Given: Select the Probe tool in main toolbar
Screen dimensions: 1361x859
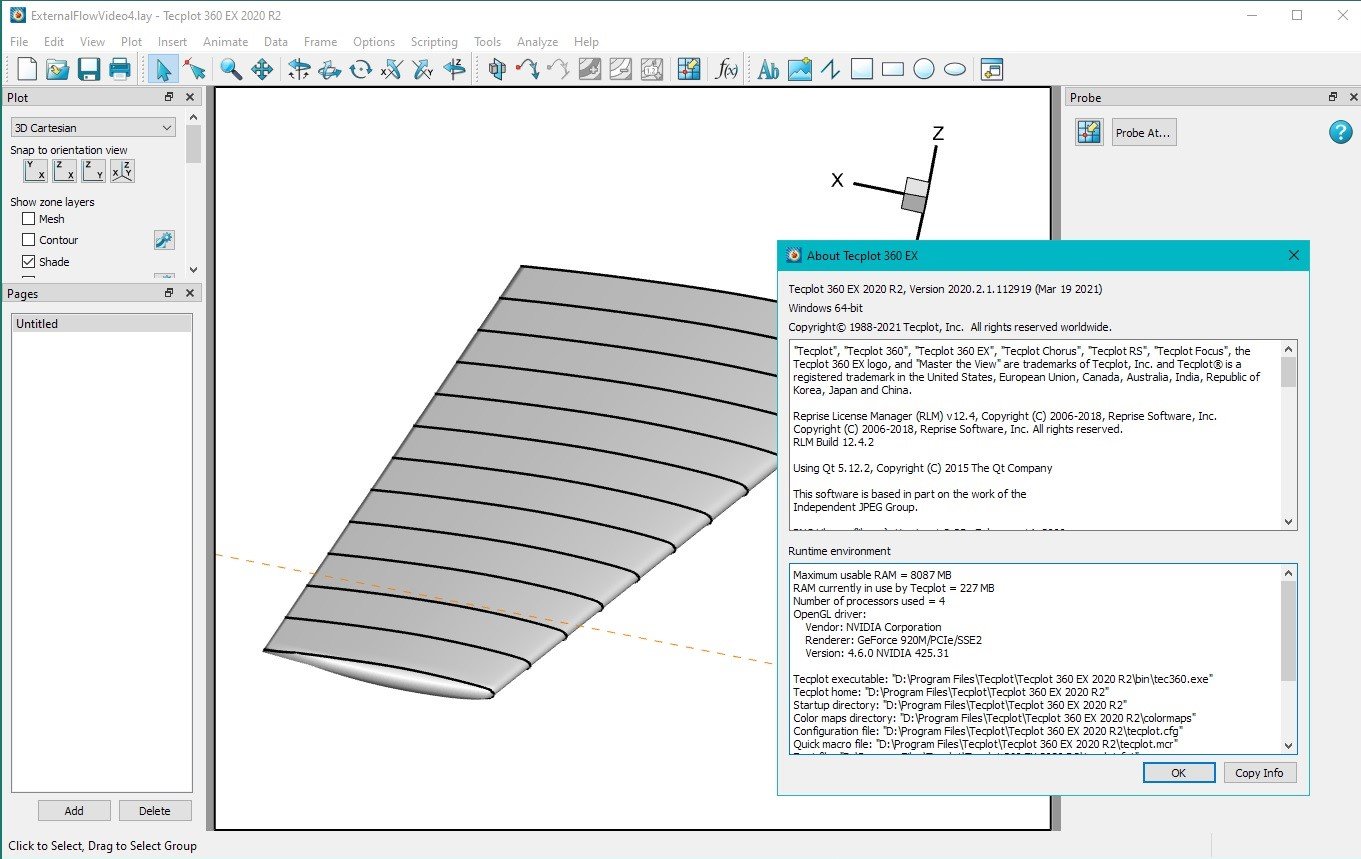Looking at the screenshot, I should point(688,69).
